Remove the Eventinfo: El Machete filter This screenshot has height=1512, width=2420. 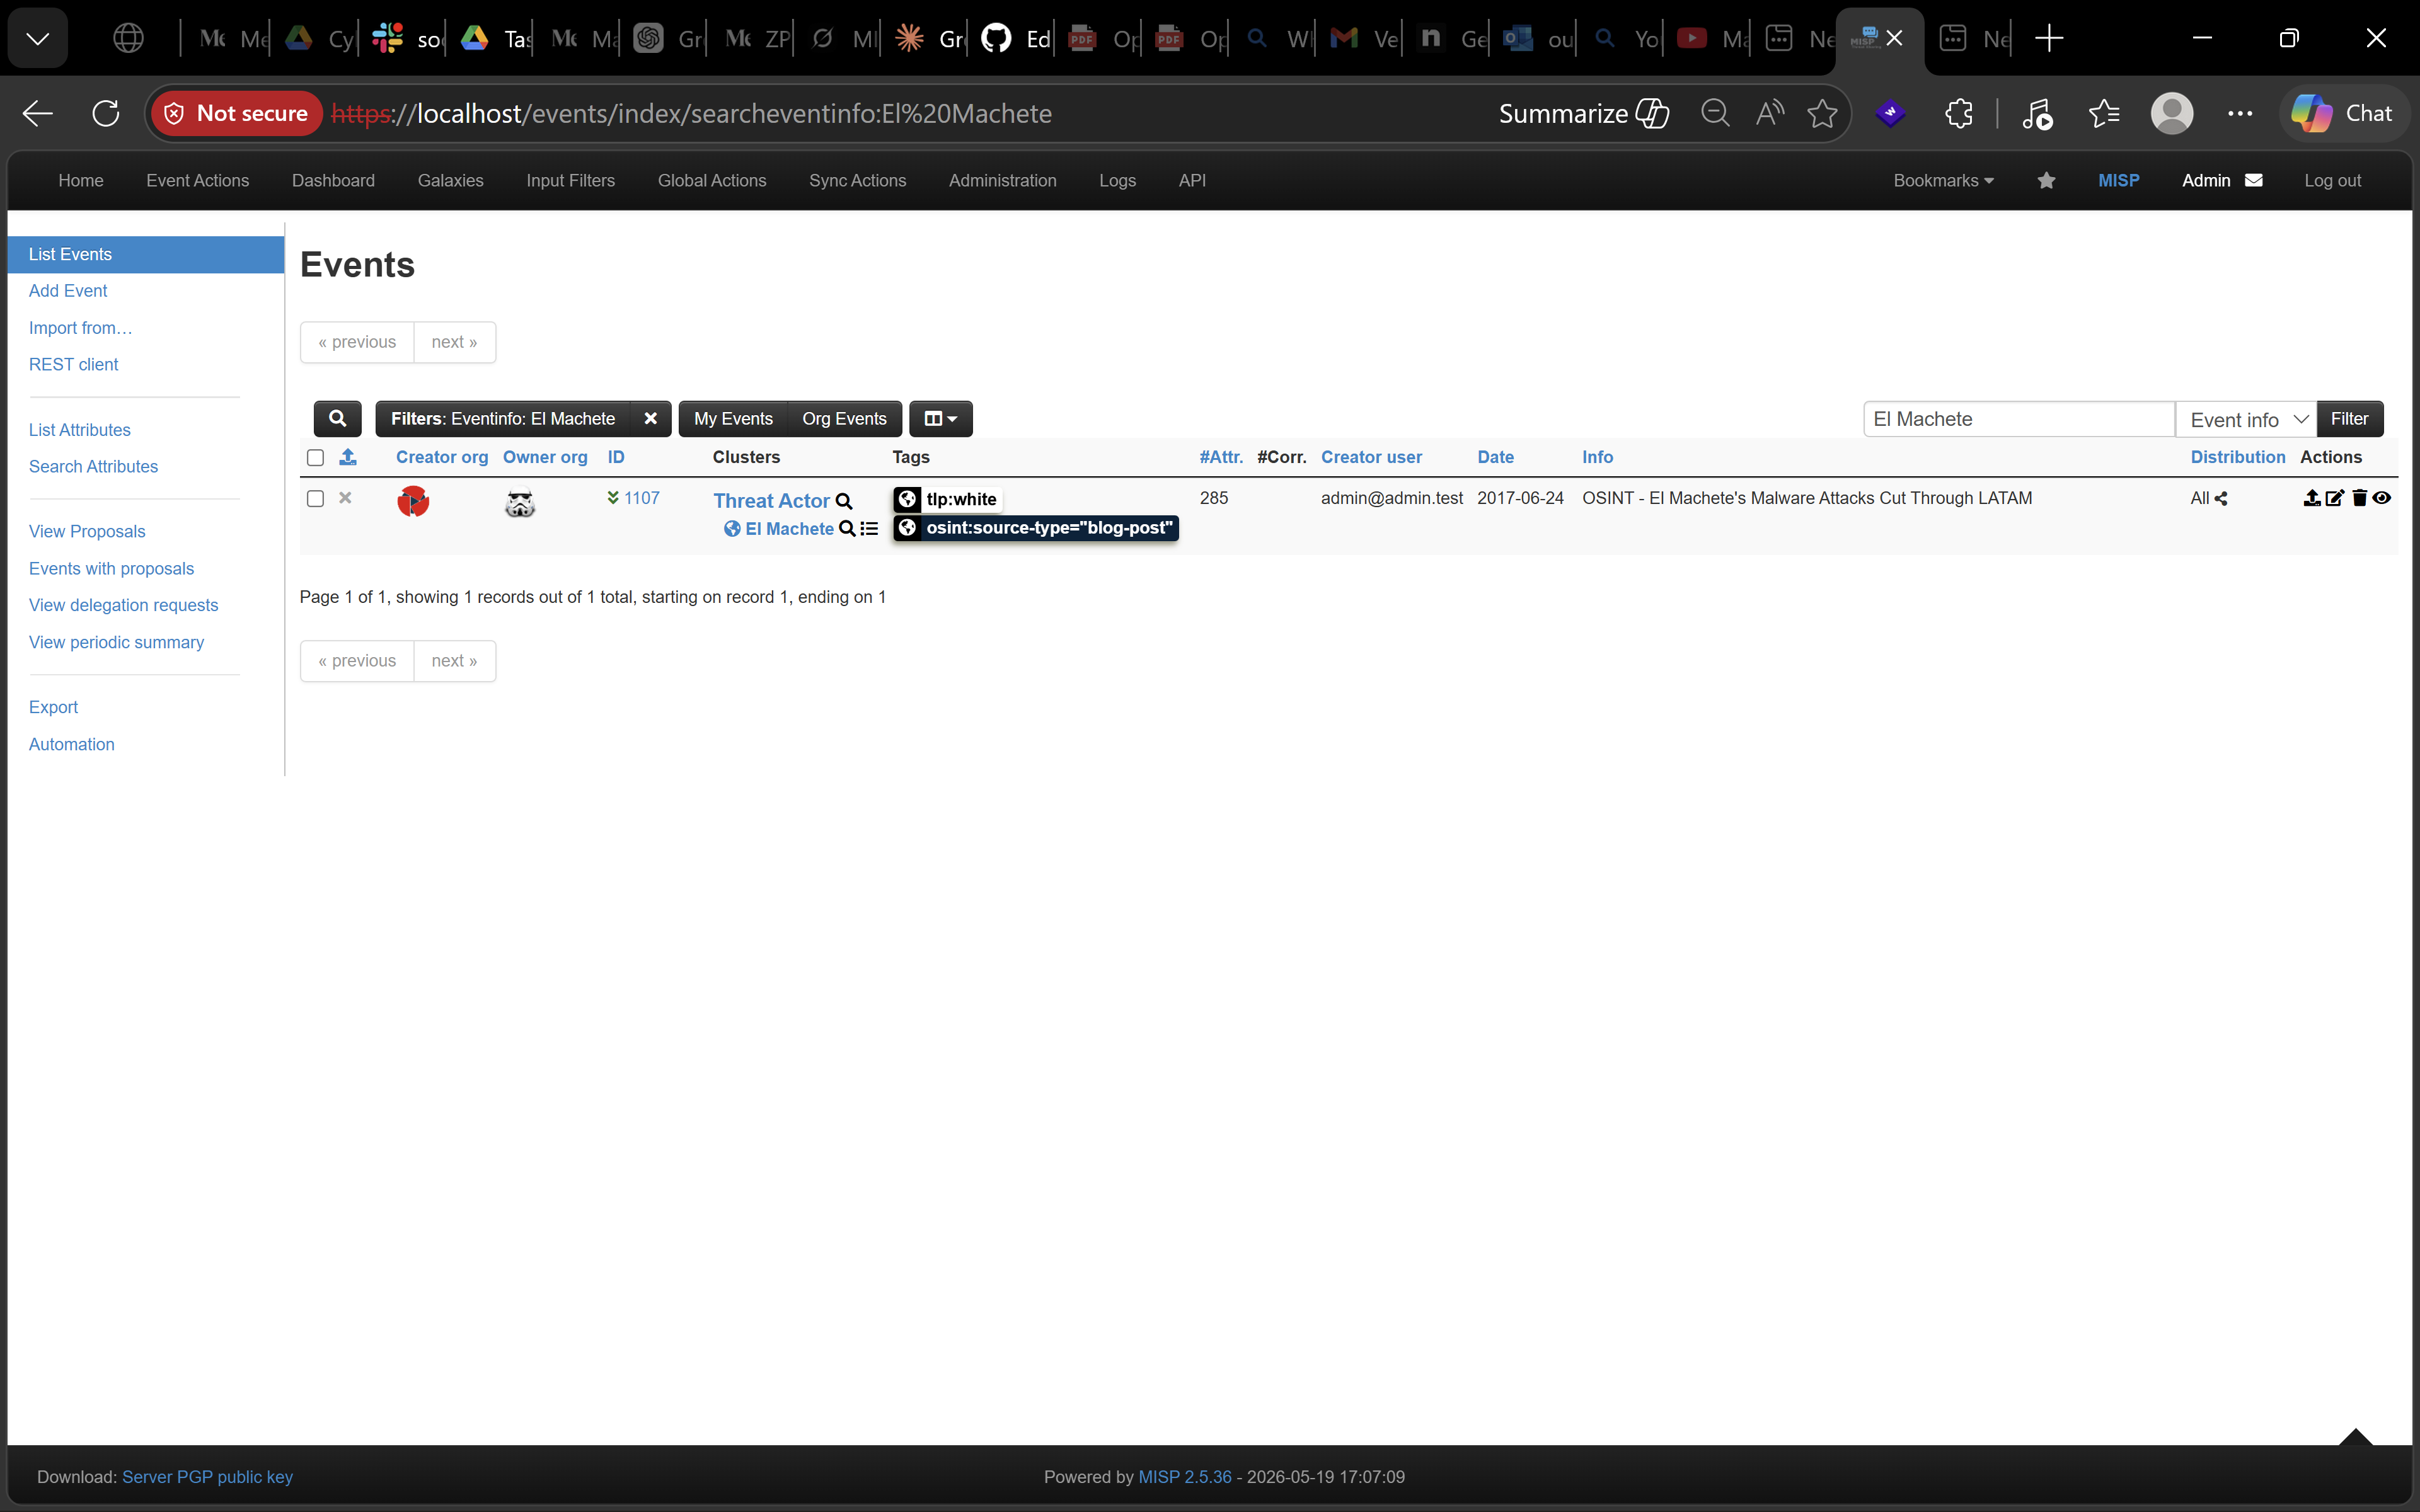tap(650, 419)
